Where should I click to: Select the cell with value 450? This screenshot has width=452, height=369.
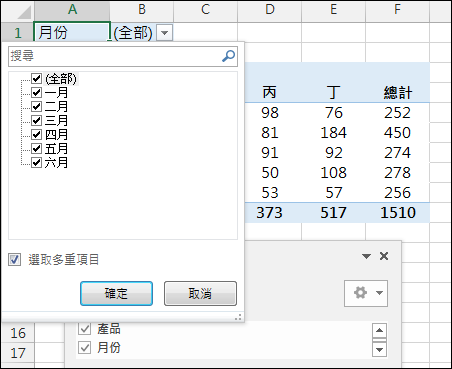click(398, 133)
